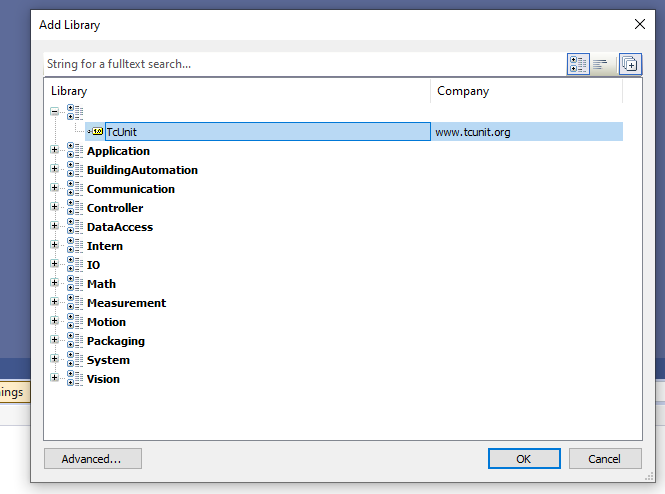Screen dimensions: 665x494
Task: Click the TcUnit library icon
Action: [96, 131]
